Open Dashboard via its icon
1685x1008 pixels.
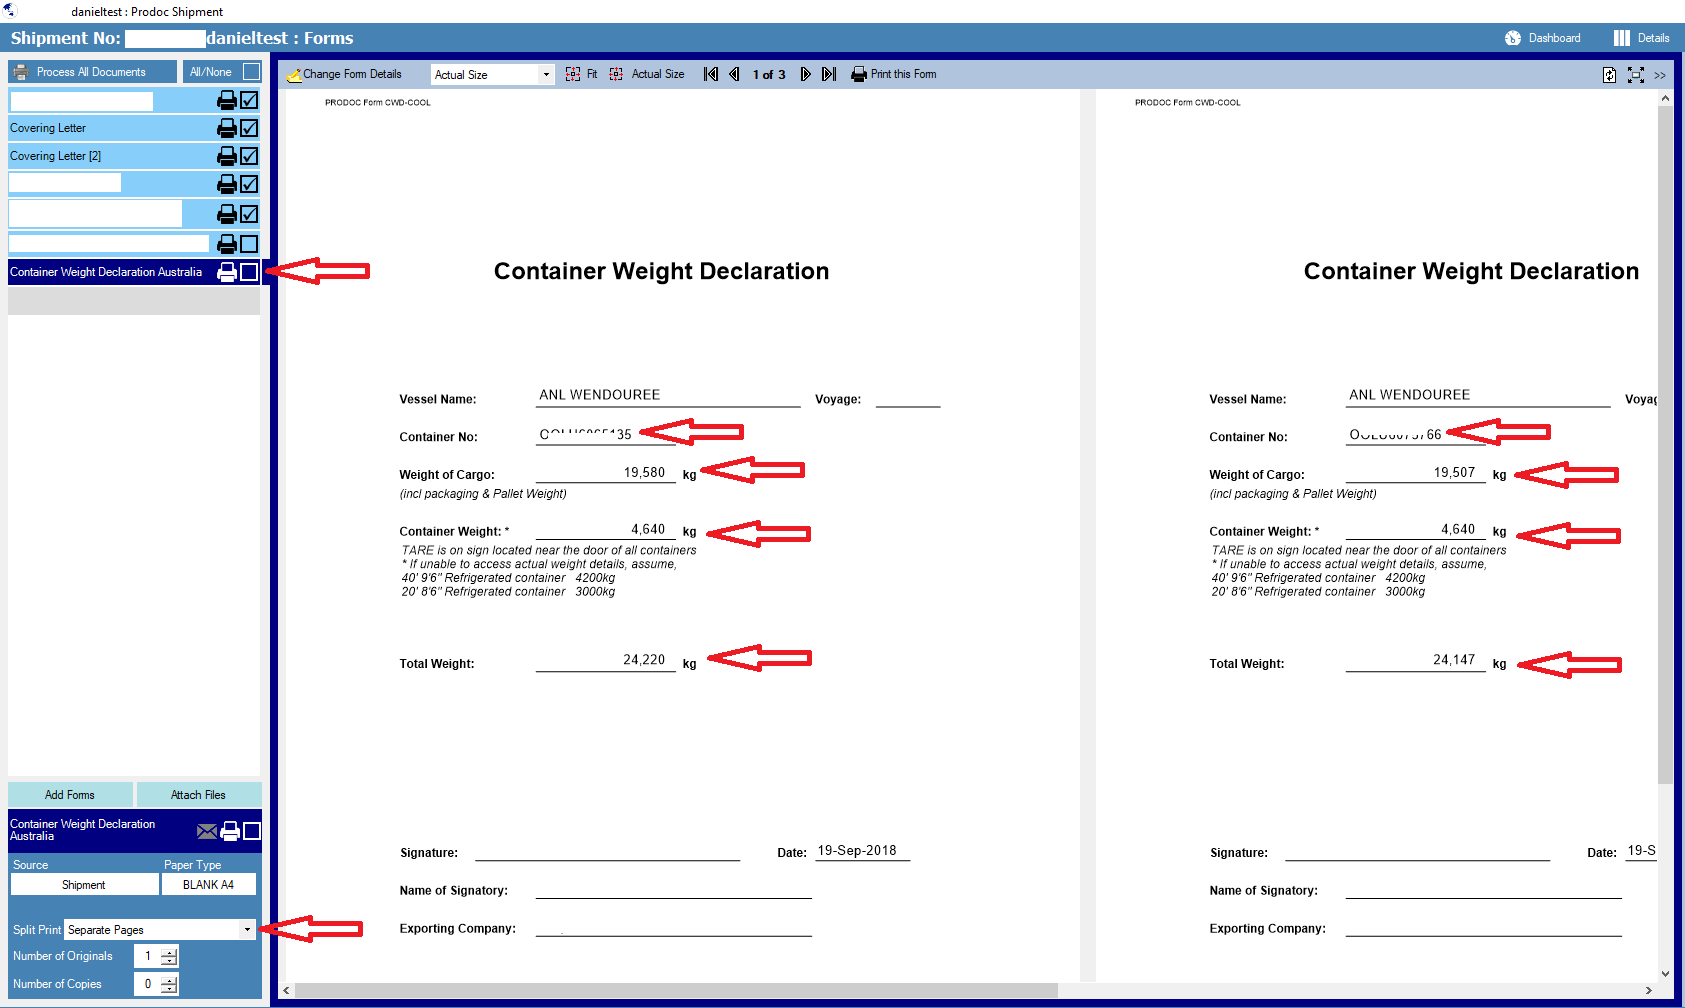[x=1513, y=38]
